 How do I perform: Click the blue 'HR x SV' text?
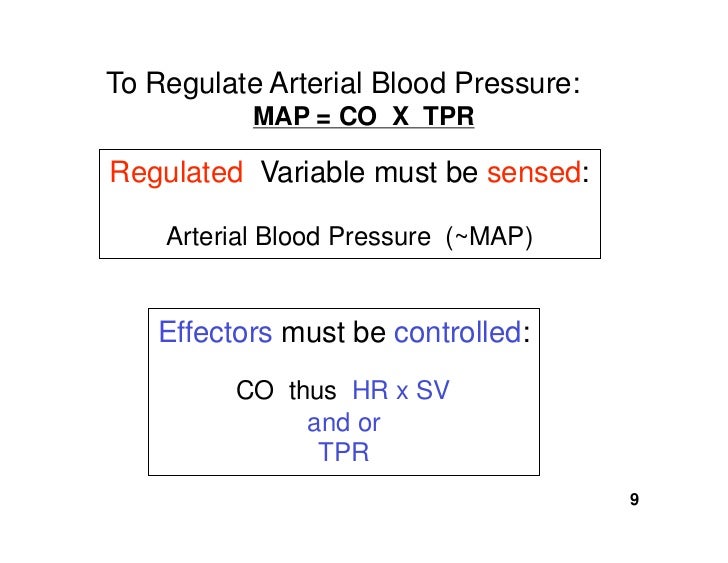click(401, 390)
